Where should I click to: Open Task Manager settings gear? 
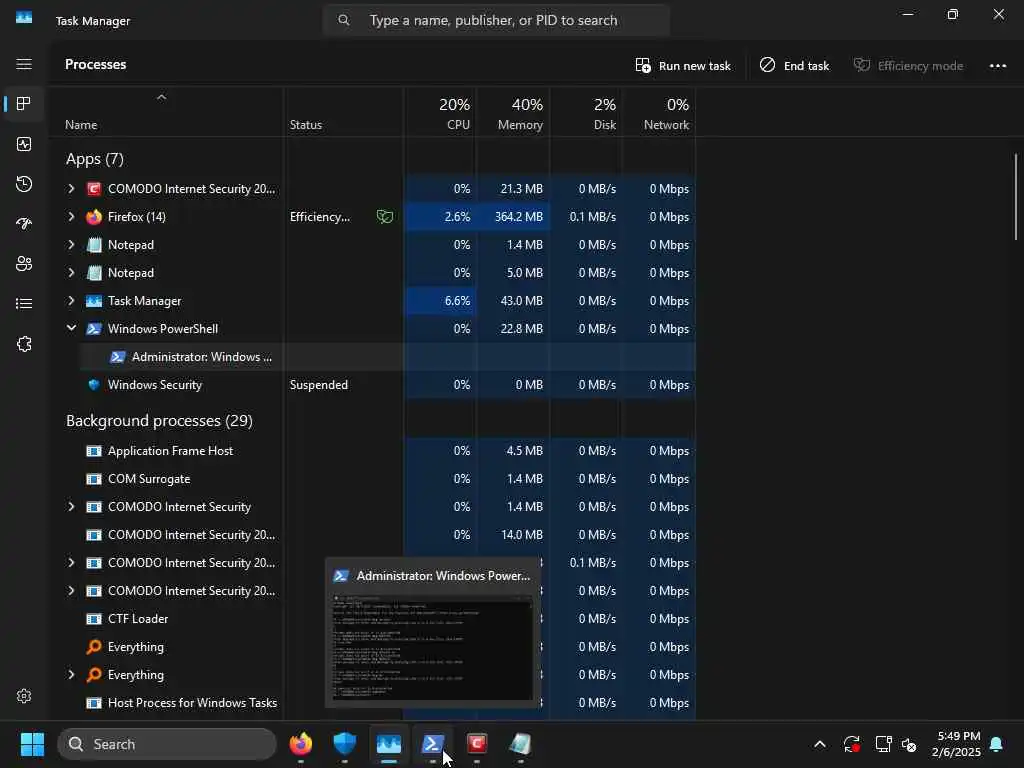[24, 696]
